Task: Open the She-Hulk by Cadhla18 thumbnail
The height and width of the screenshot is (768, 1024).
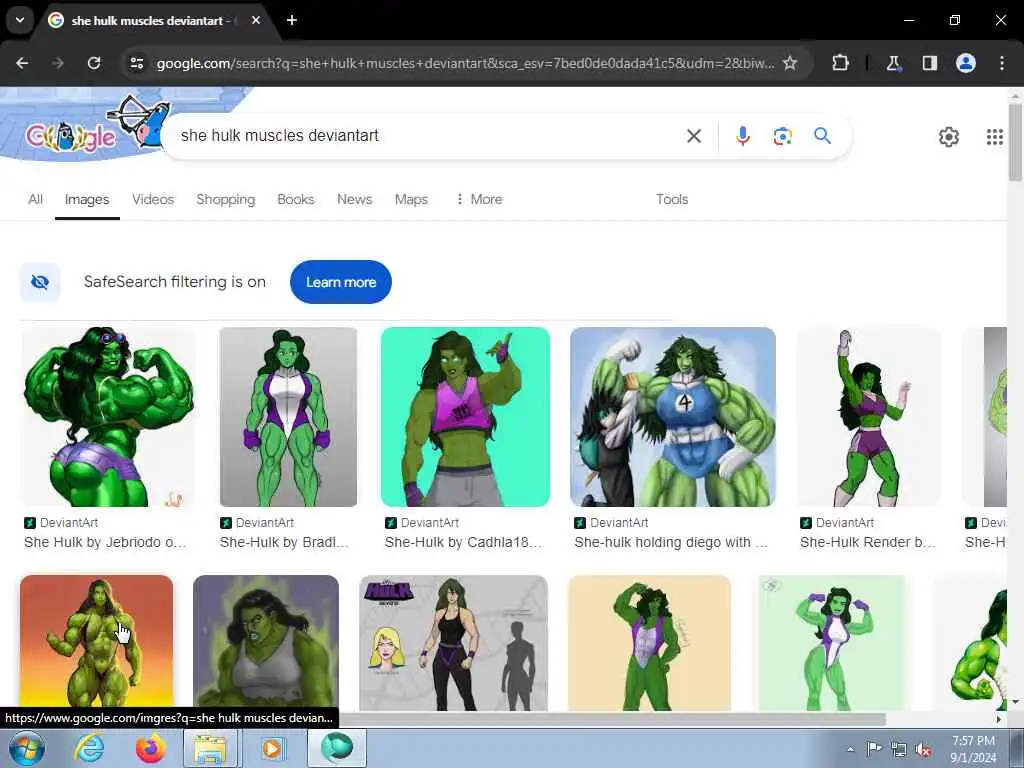Action: point(465,417)
